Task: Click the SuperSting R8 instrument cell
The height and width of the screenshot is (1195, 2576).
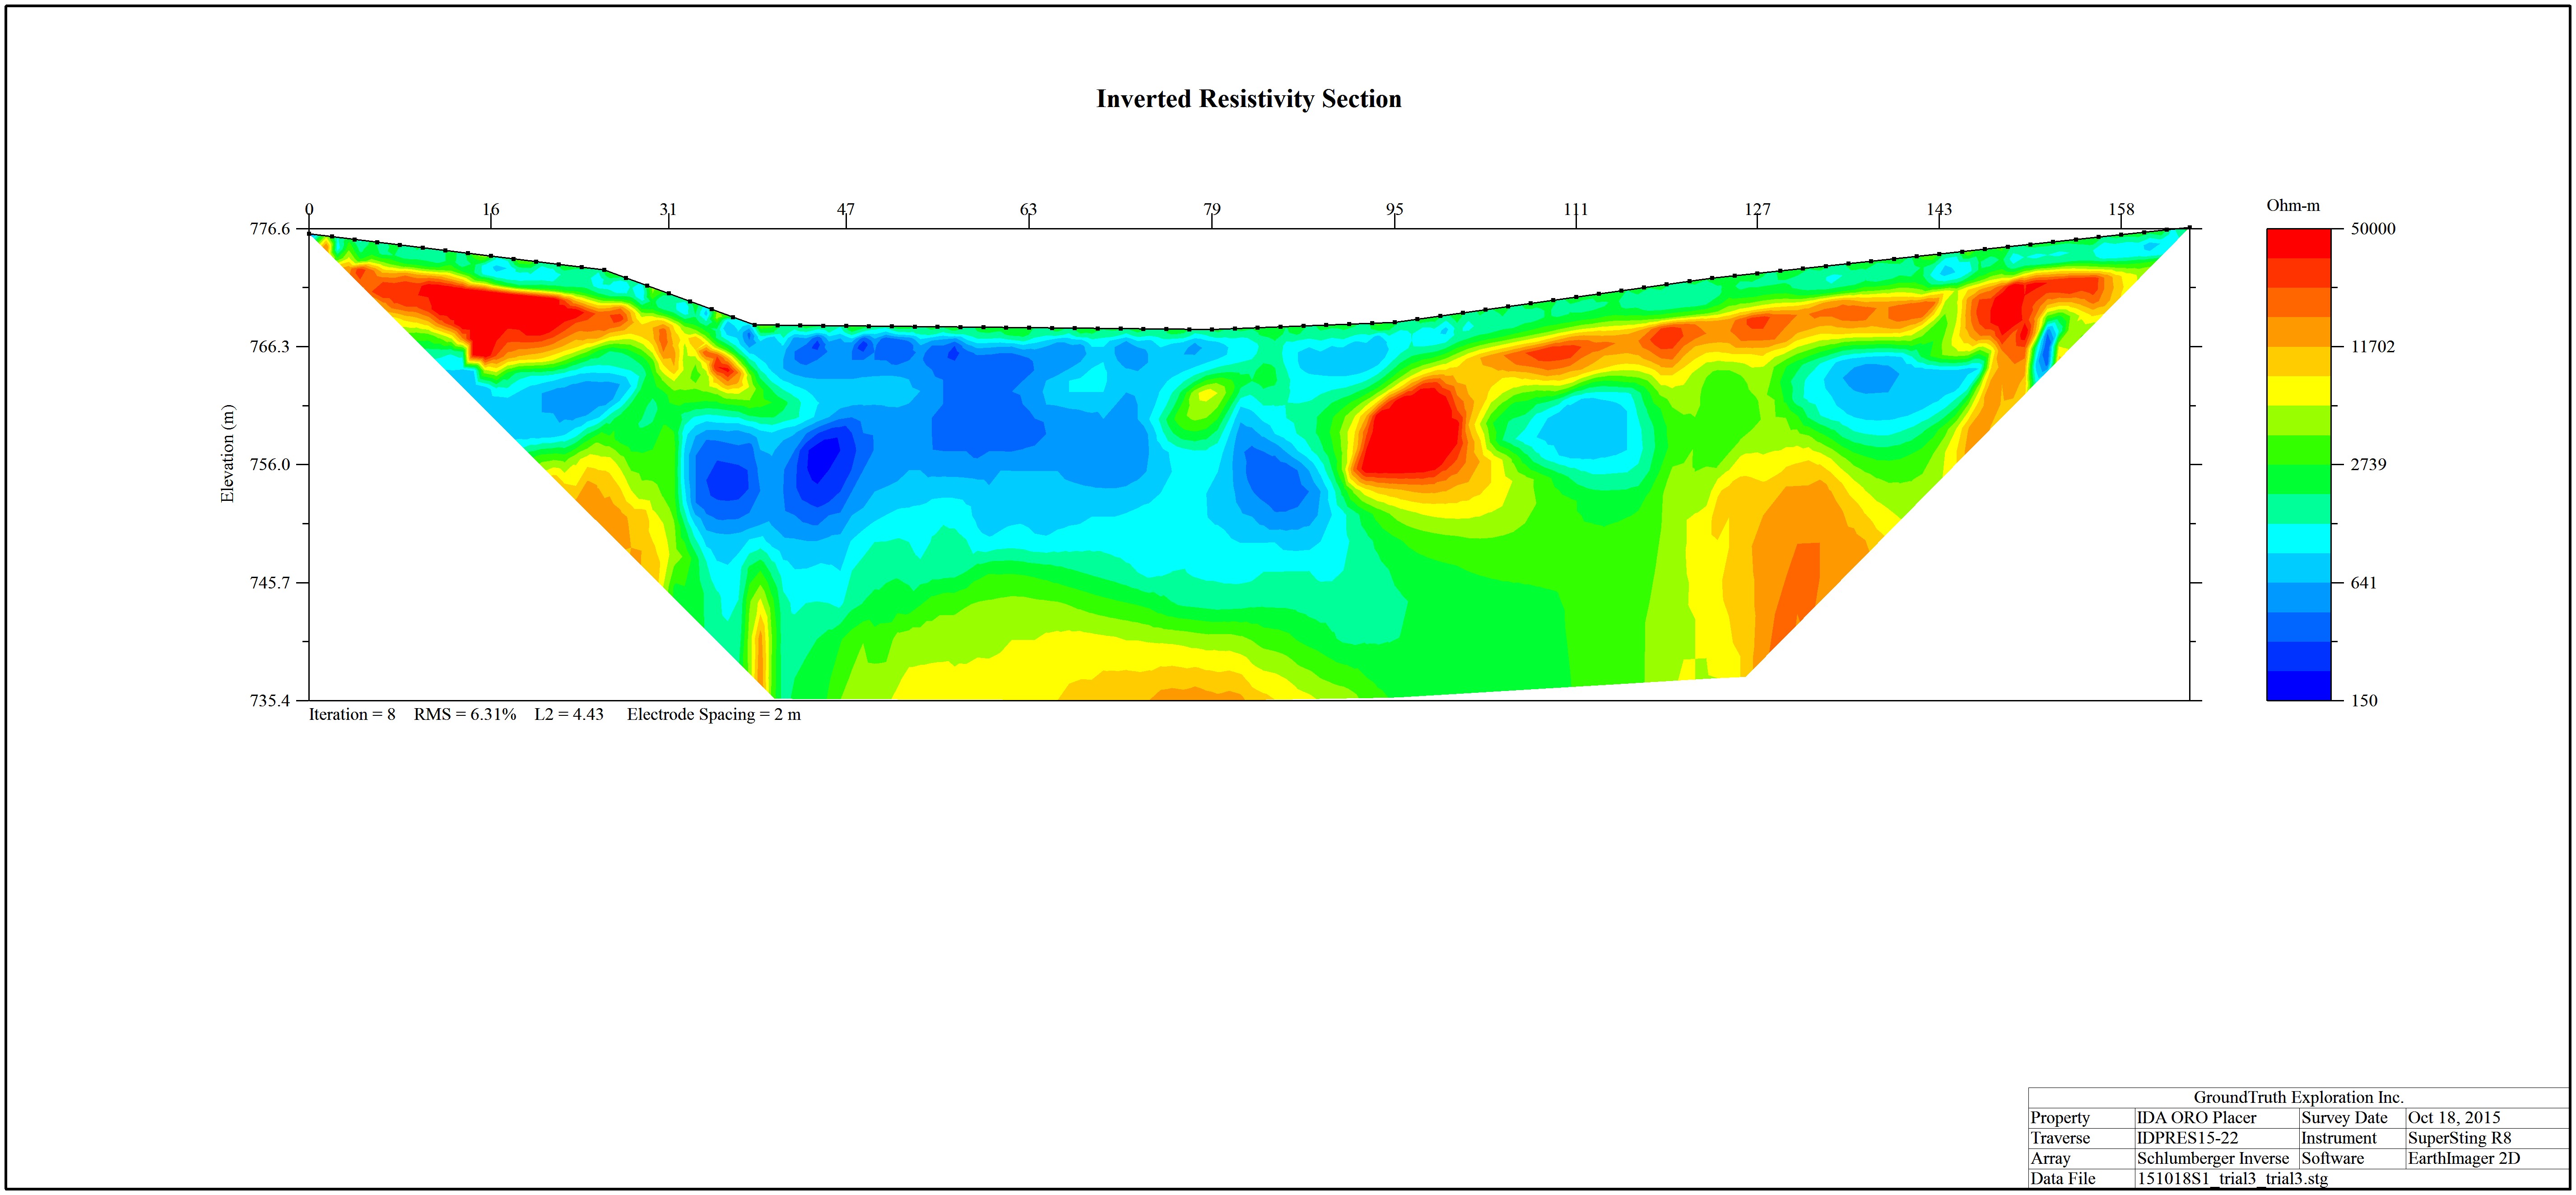Action: tap(2459, 1138)
